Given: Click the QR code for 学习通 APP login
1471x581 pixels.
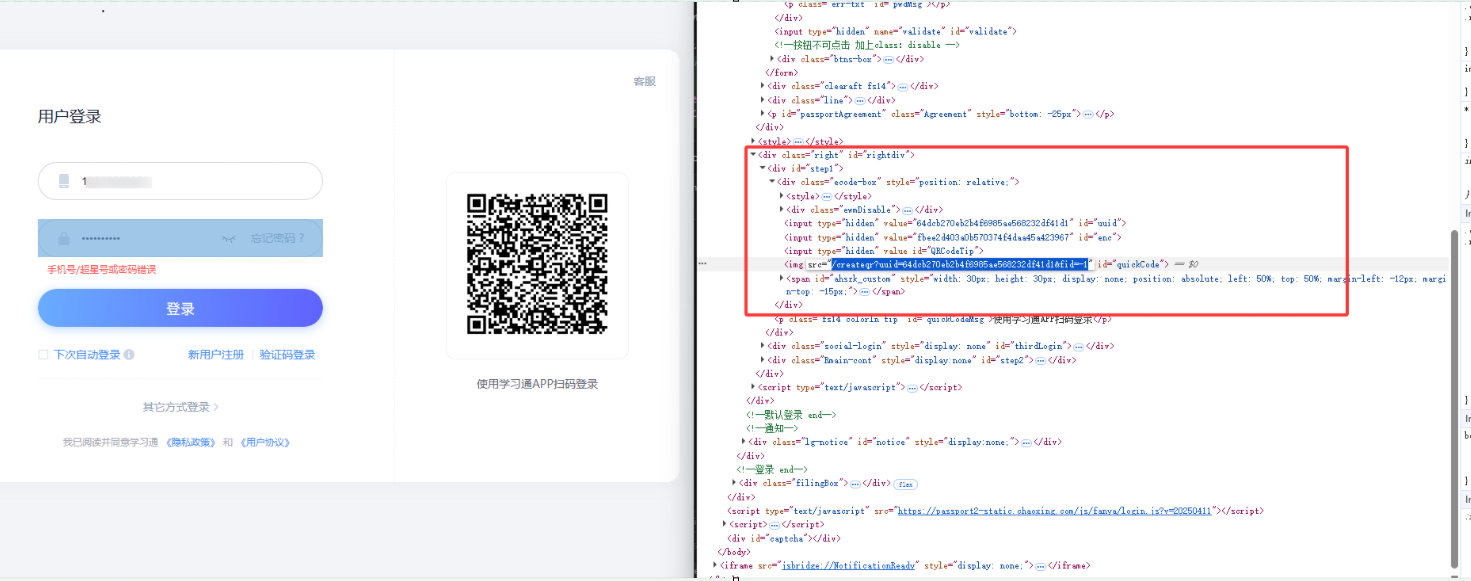Looking at the screenshot, I should click(x=537, y=263).
